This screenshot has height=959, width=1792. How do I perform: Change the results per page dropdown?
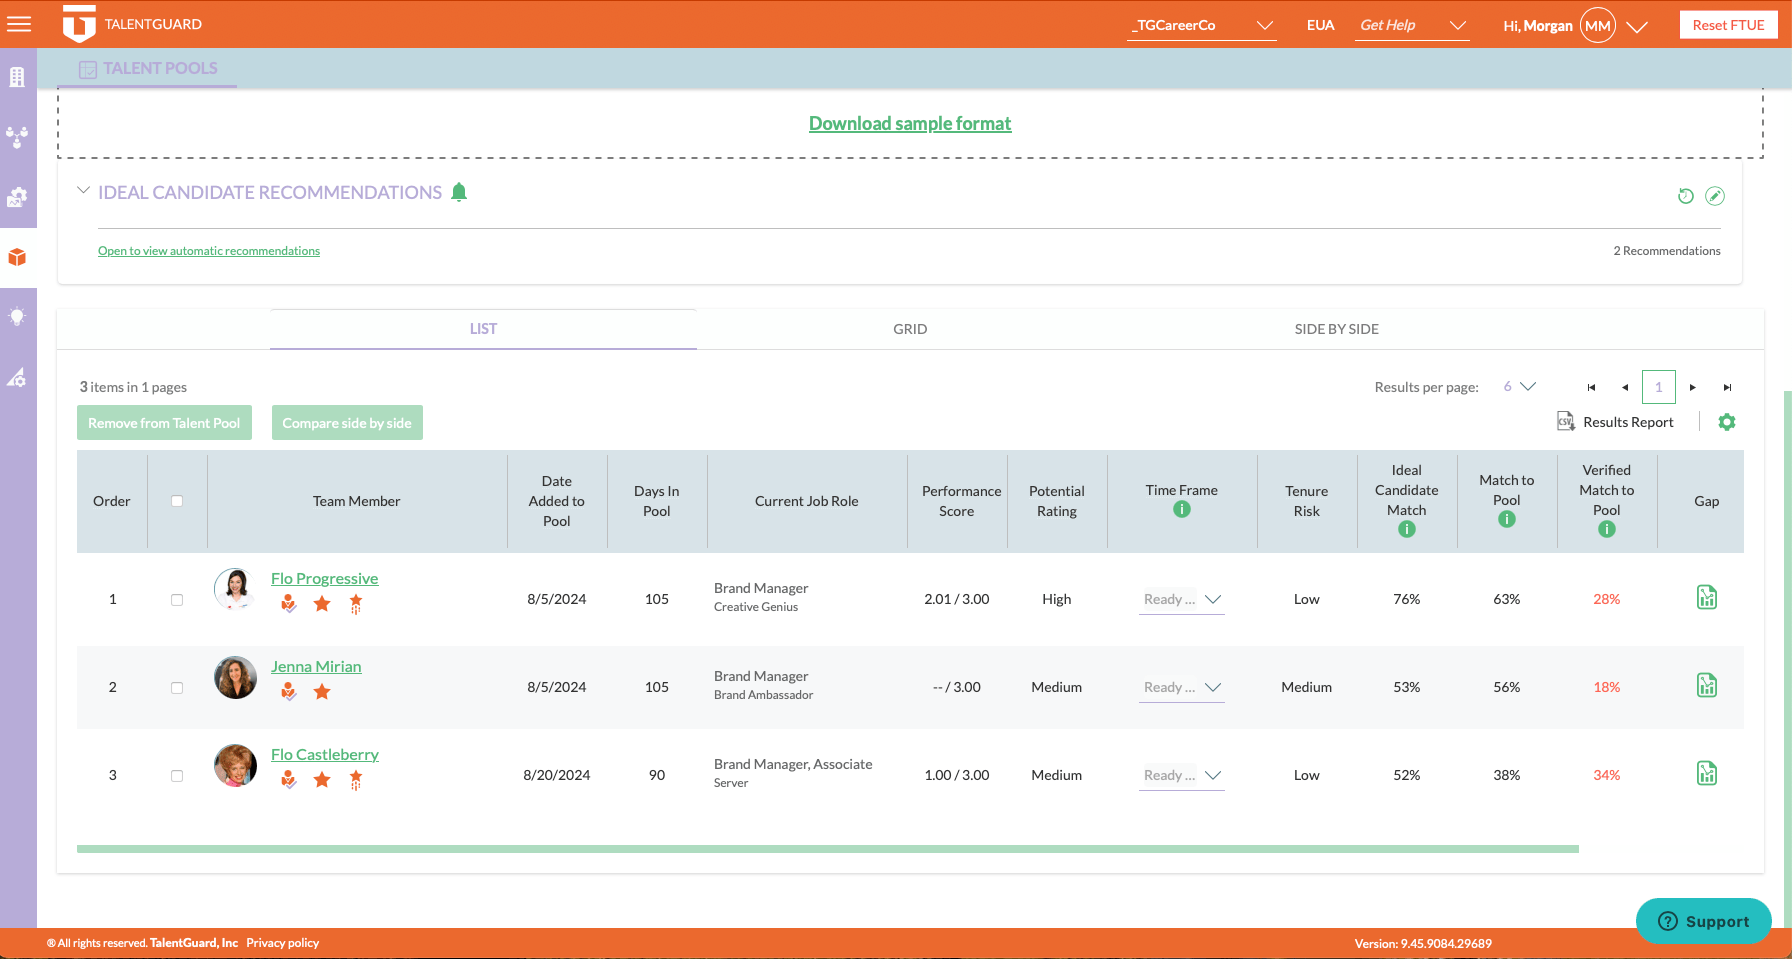tap(1518, 386)
